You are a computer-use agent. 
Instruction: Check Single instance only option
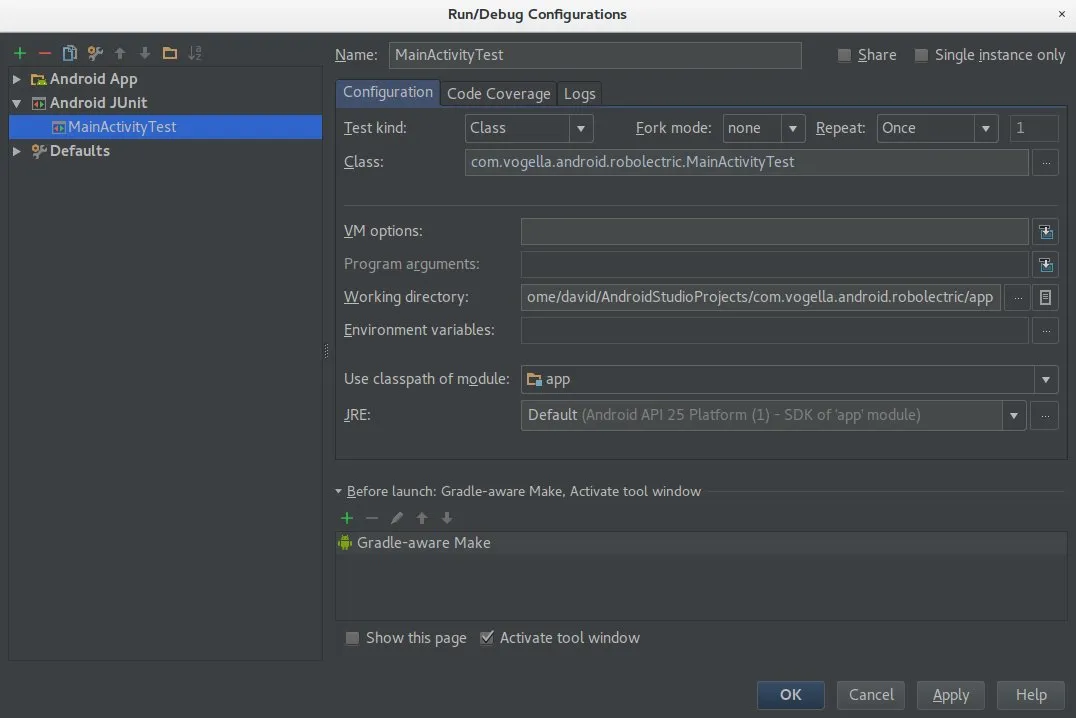(x=921, y=55)
